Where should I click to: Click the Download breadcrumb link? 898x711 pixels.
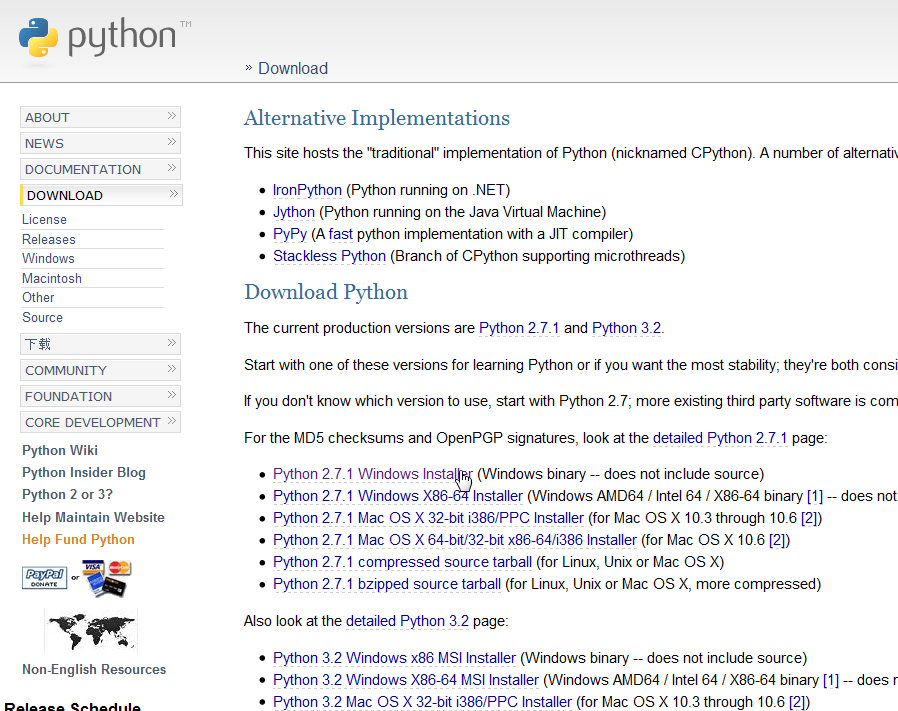point(293,68)
